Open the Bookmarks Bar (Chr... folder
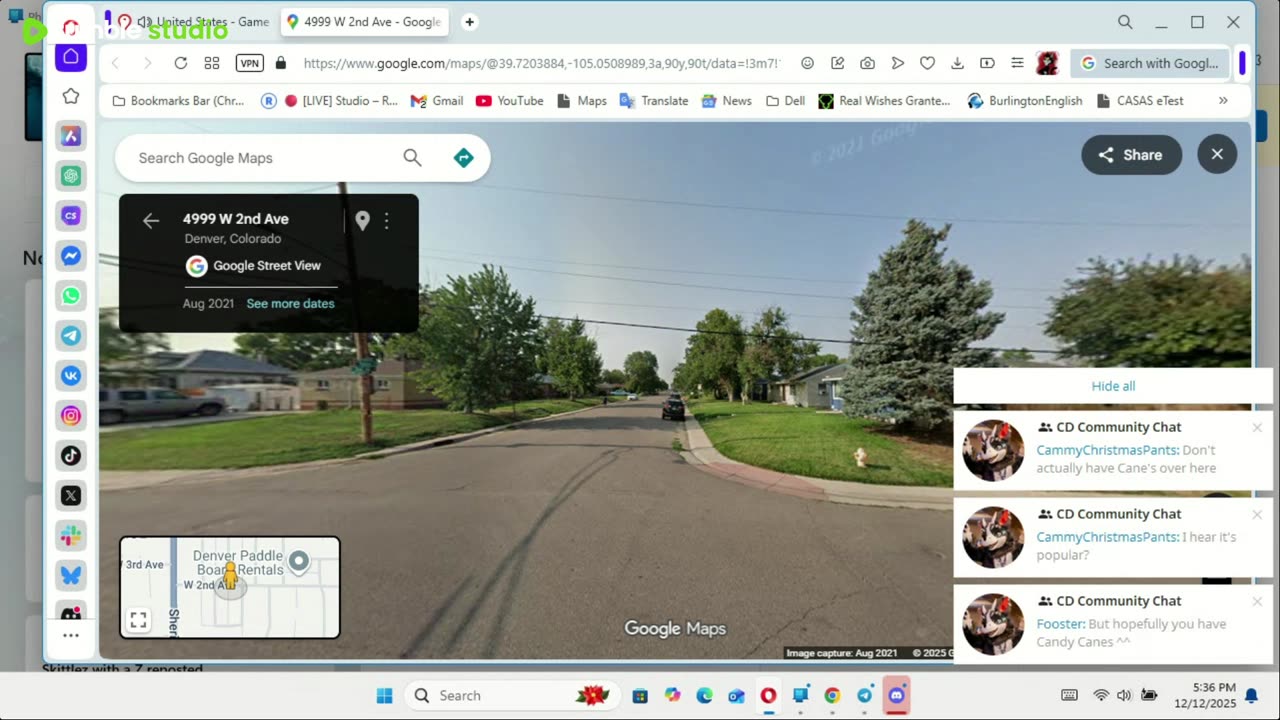The image size is (1280, 720). (x=178, y=101)
